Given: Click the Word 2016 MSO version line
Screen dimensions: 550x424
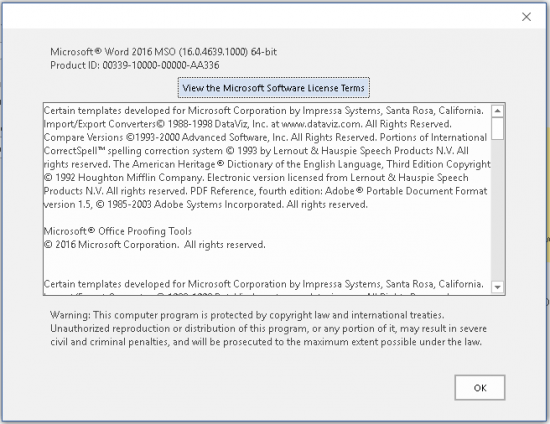Looking at the screenshot, I should tap(163, 52).
